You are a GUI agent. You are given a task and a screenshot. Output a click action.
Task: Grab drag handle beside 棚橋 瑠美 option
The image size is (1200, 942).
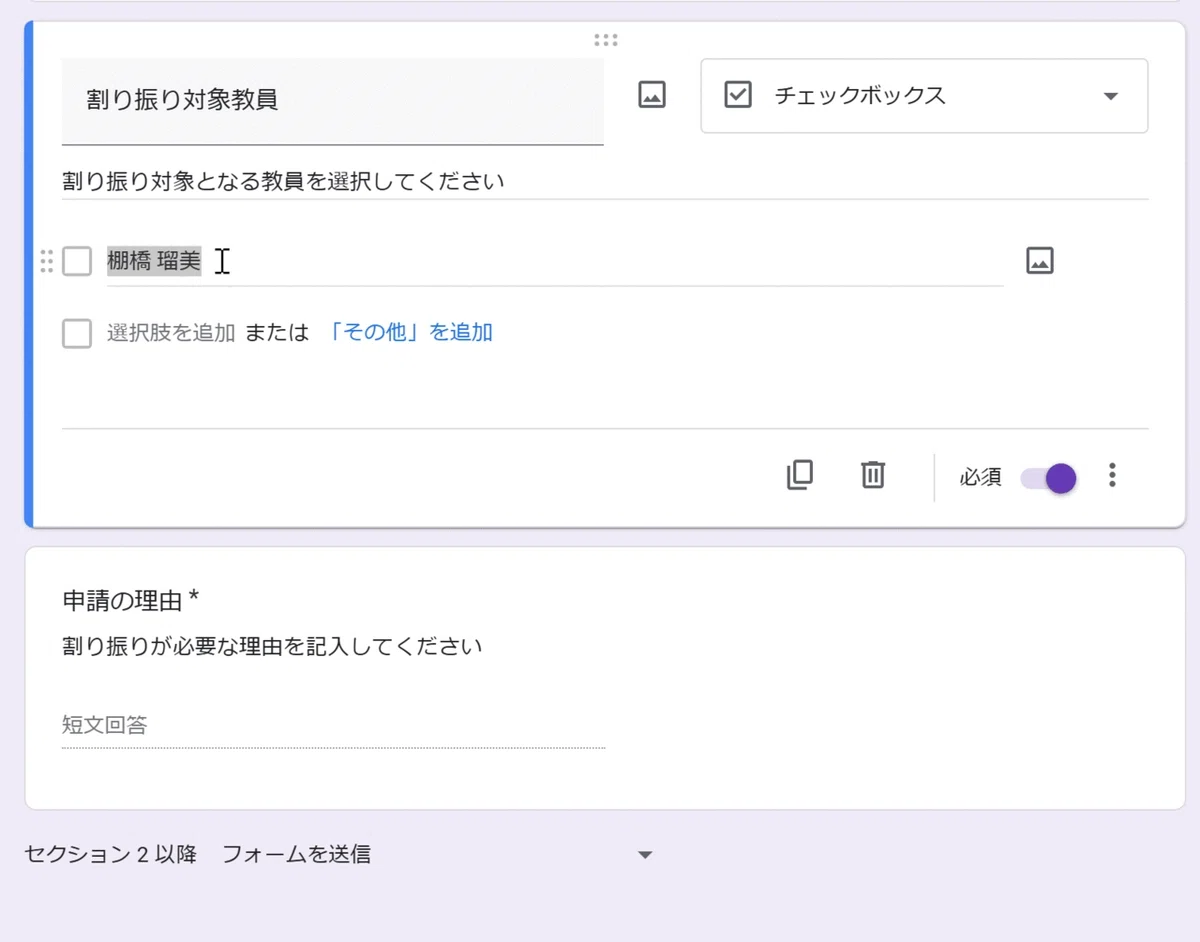(46, 261)
